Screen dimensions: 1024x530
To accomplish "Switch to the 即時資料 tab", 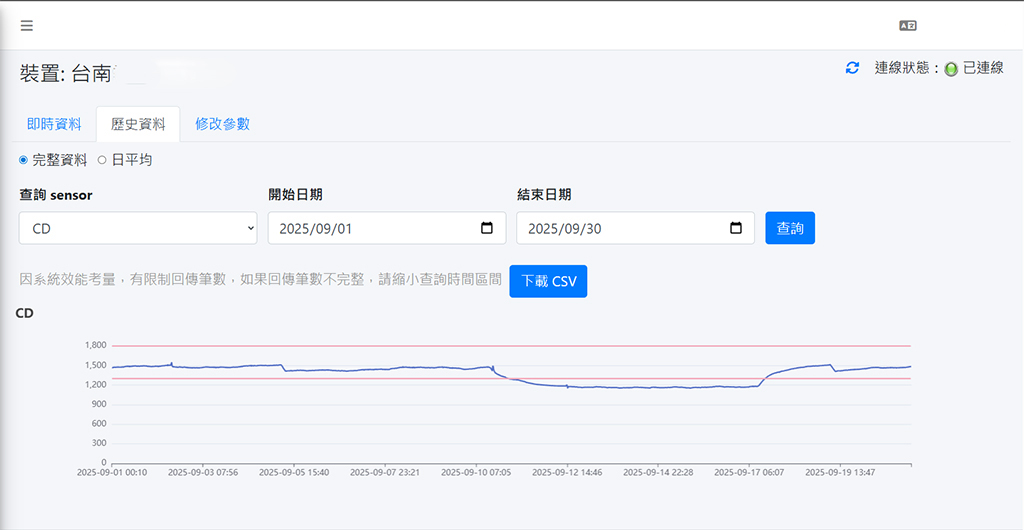I will (54, 124).
